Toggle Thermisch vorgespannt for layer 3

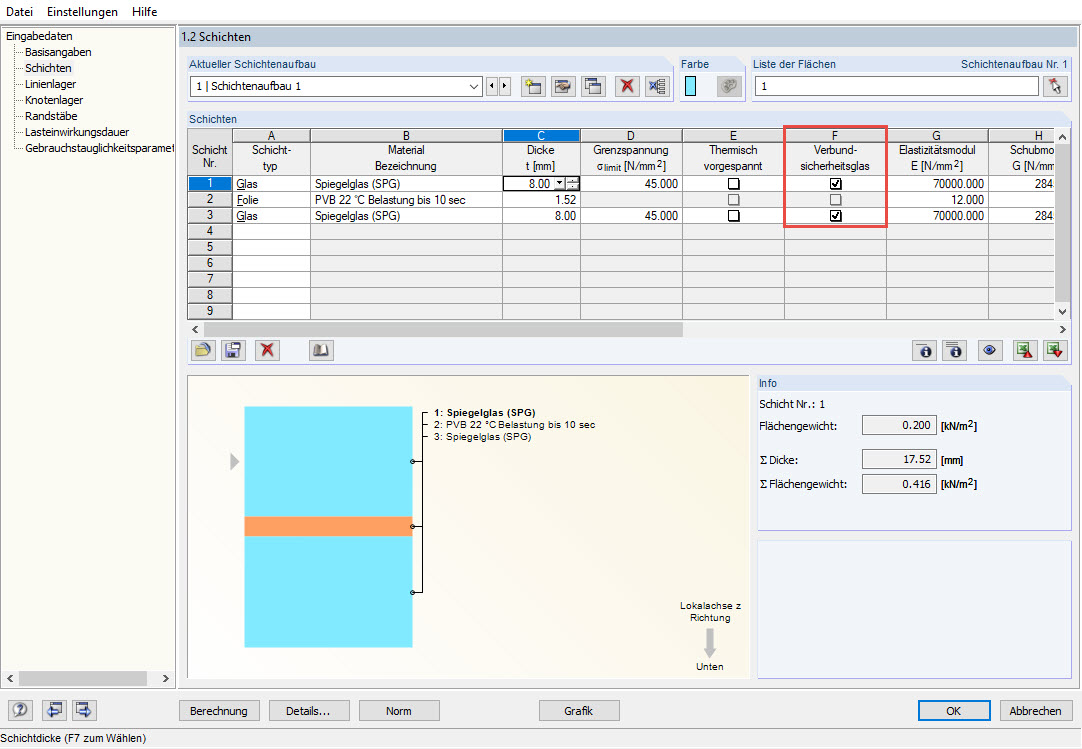tap(734, 215)
